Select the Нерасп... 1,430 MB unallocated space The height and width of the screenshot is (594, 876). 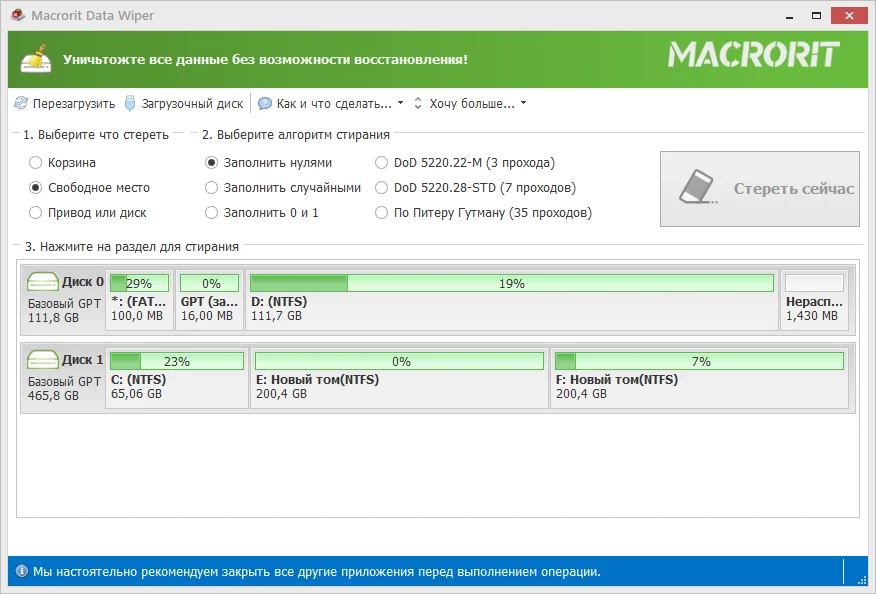[x=815, y=300]
